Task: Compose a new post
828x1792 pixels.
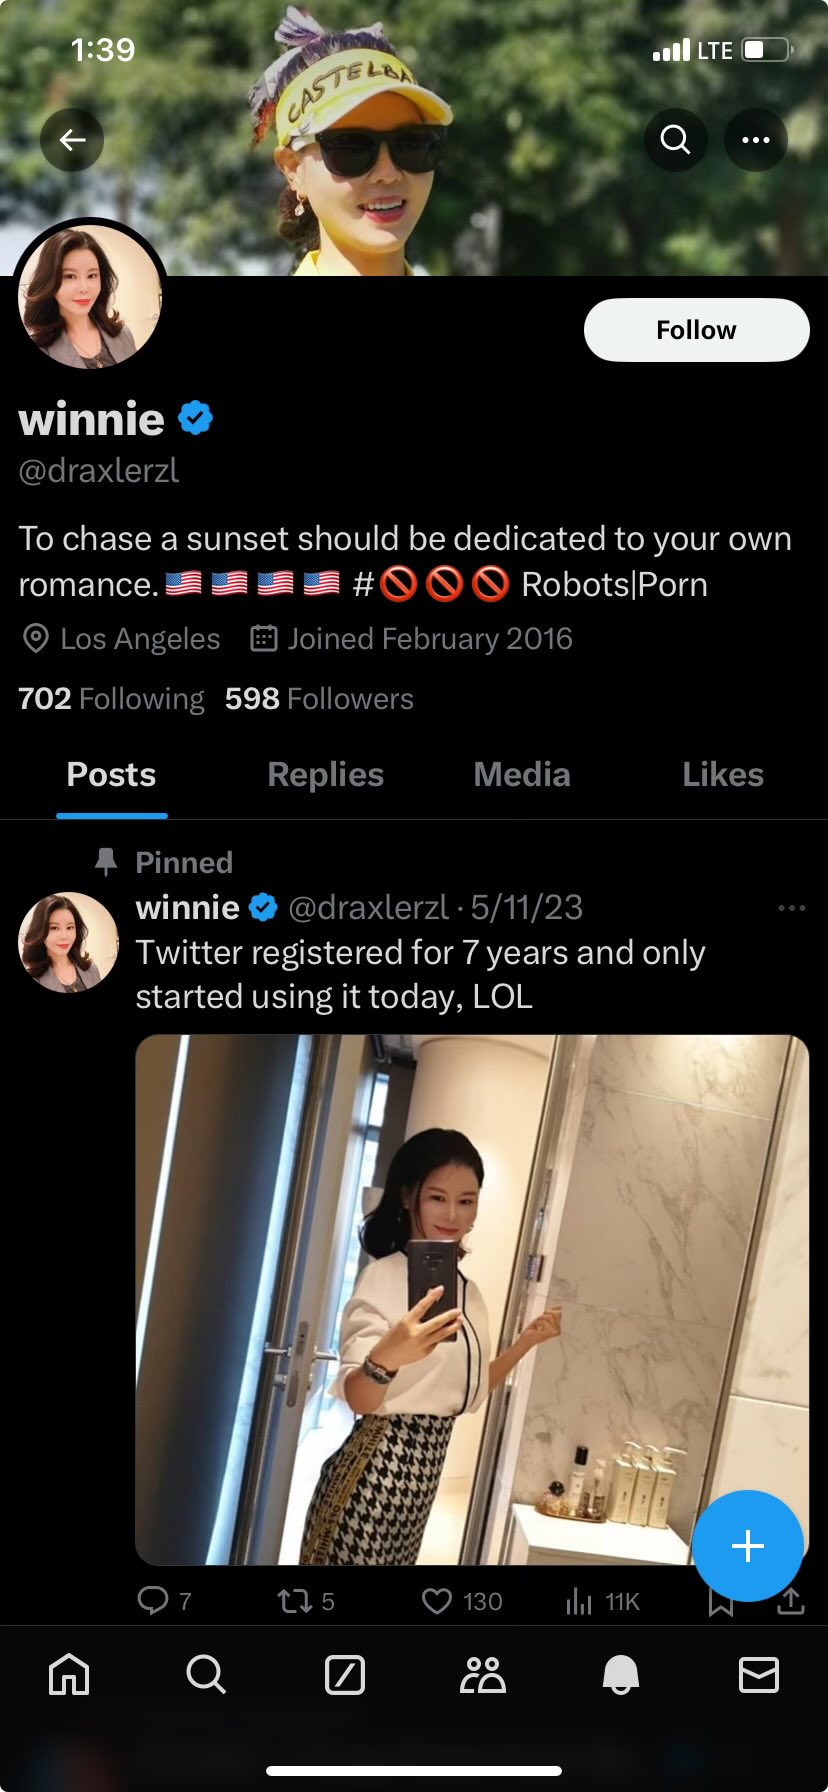Action: [747, 1546]
